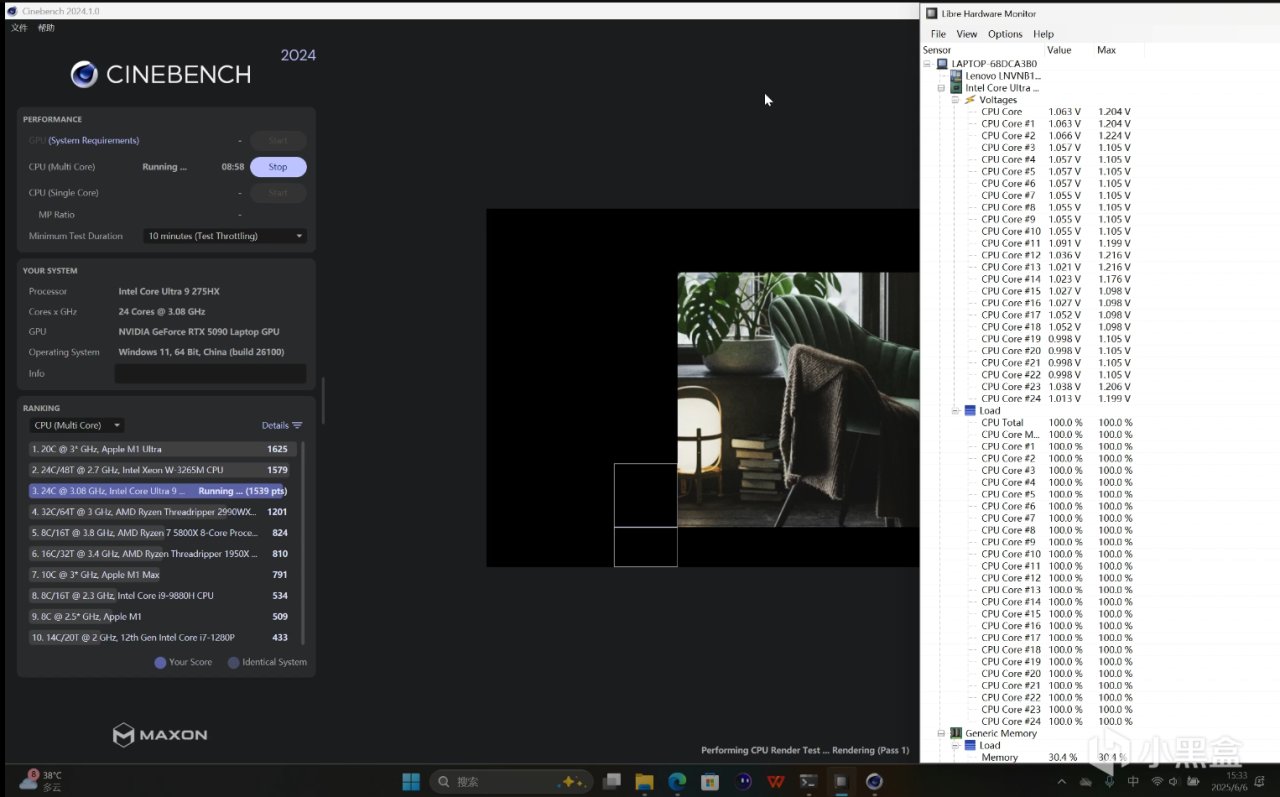Click the ranking list vertical scrollbar
Viewport: 1280px width, 797px height.
point(303,543)
